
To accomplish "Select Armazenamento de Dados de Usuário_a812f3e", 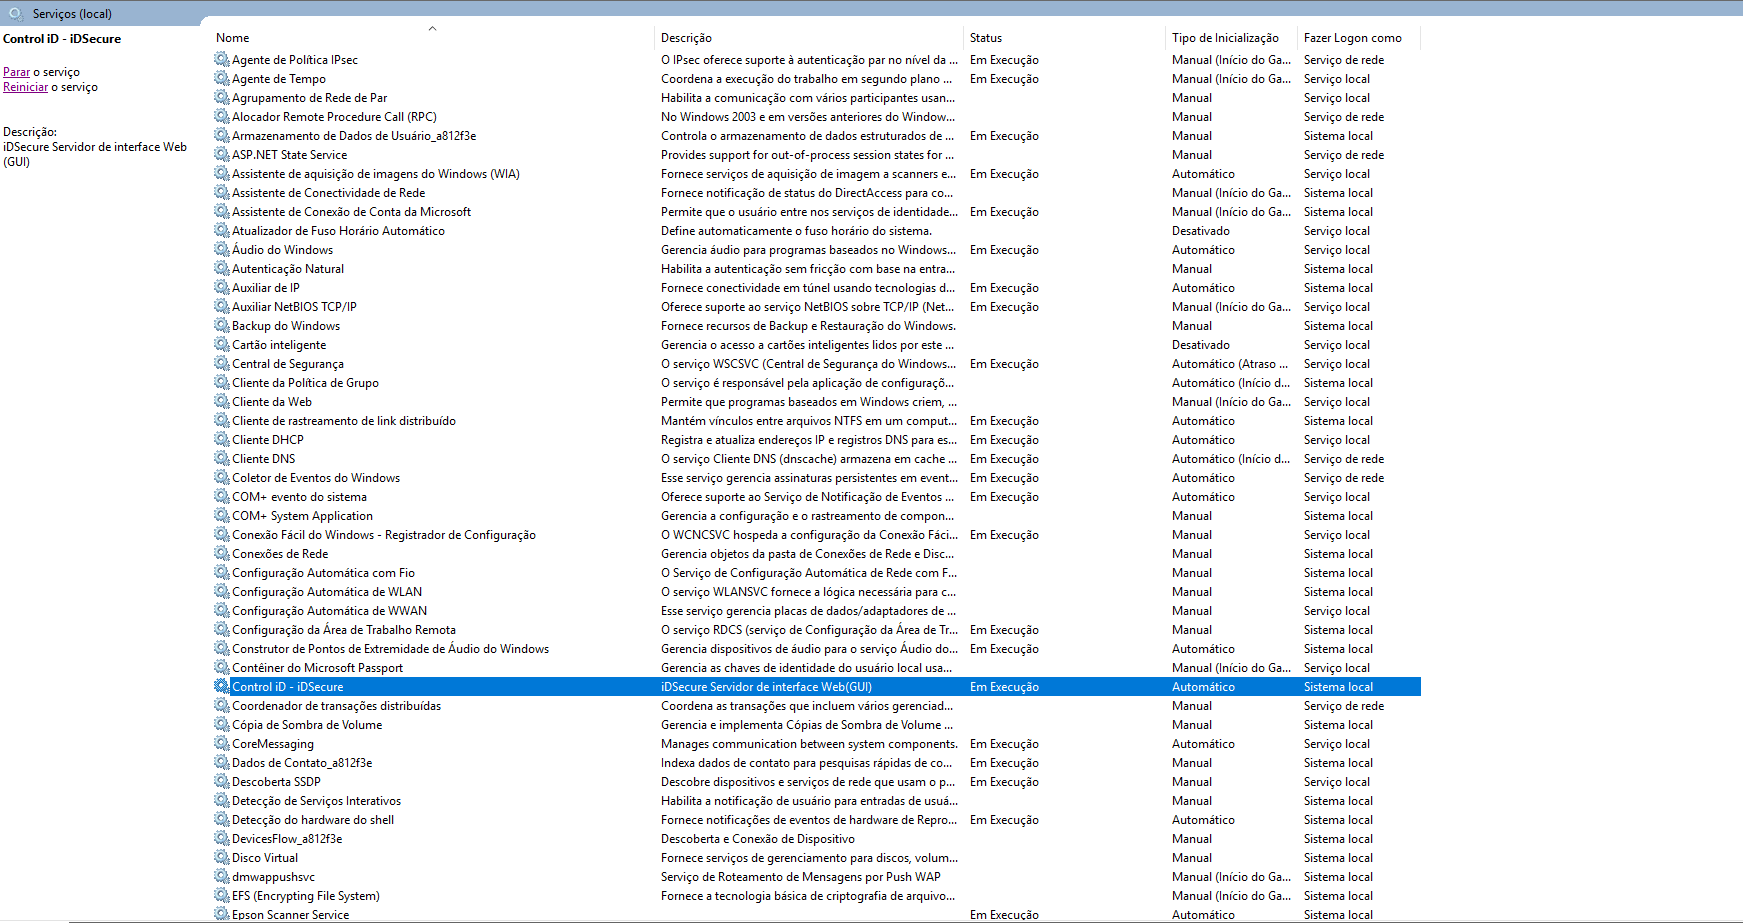I will 354,136.
